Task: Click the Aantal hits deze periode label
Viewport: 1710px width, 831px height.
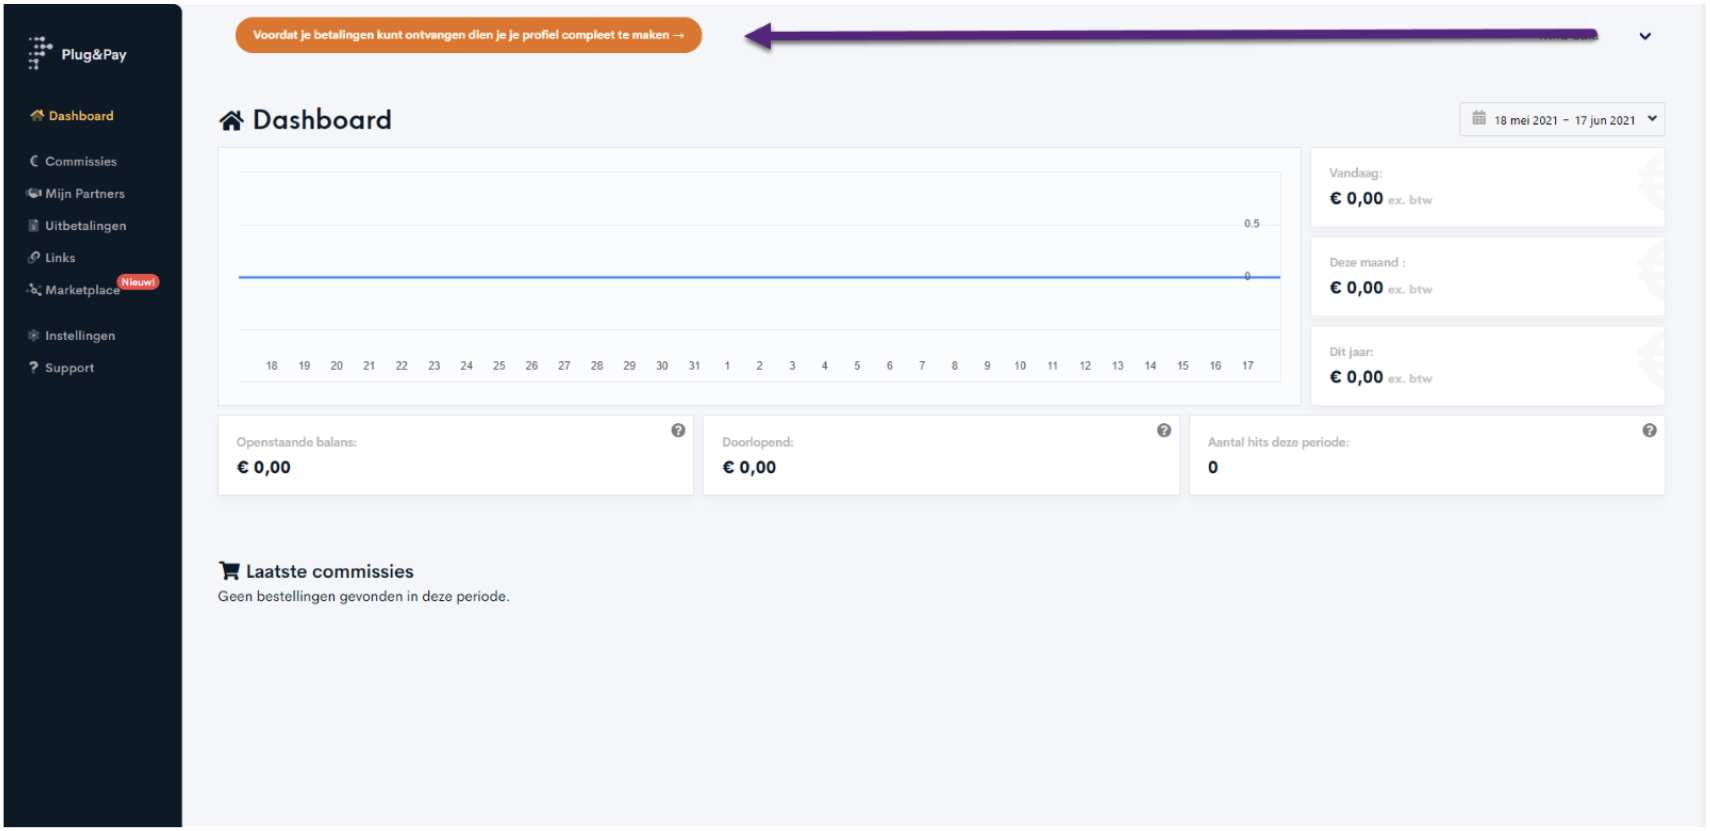Action: (x=1278, y=442)
